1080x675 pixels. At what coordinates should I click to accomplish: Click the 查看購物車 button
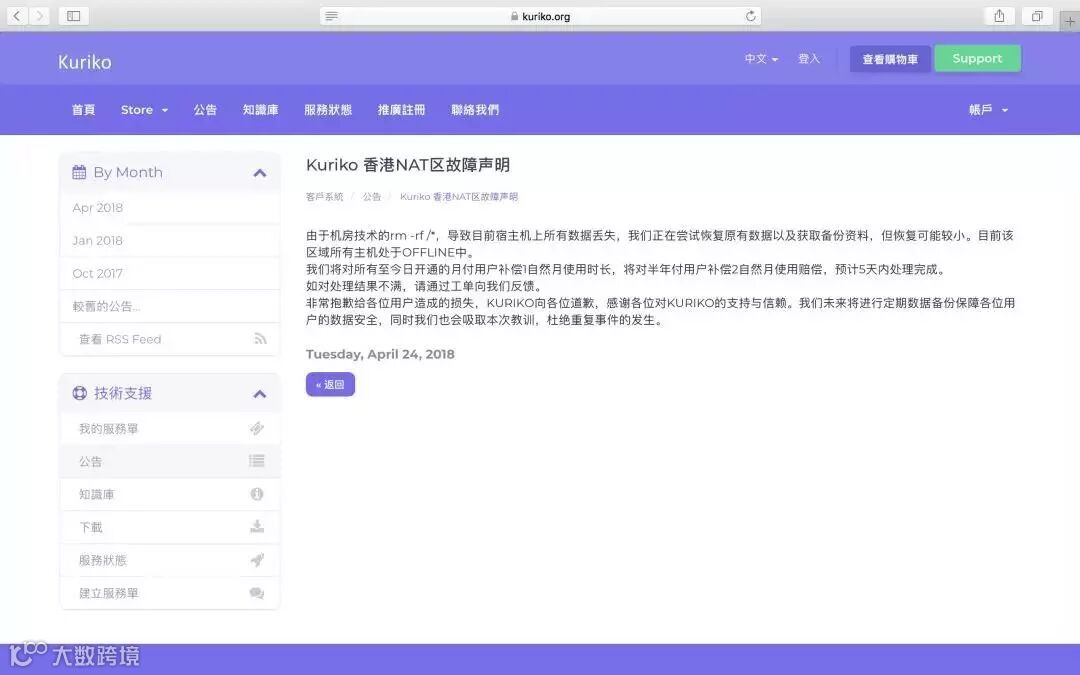click(x=890, y=59)
